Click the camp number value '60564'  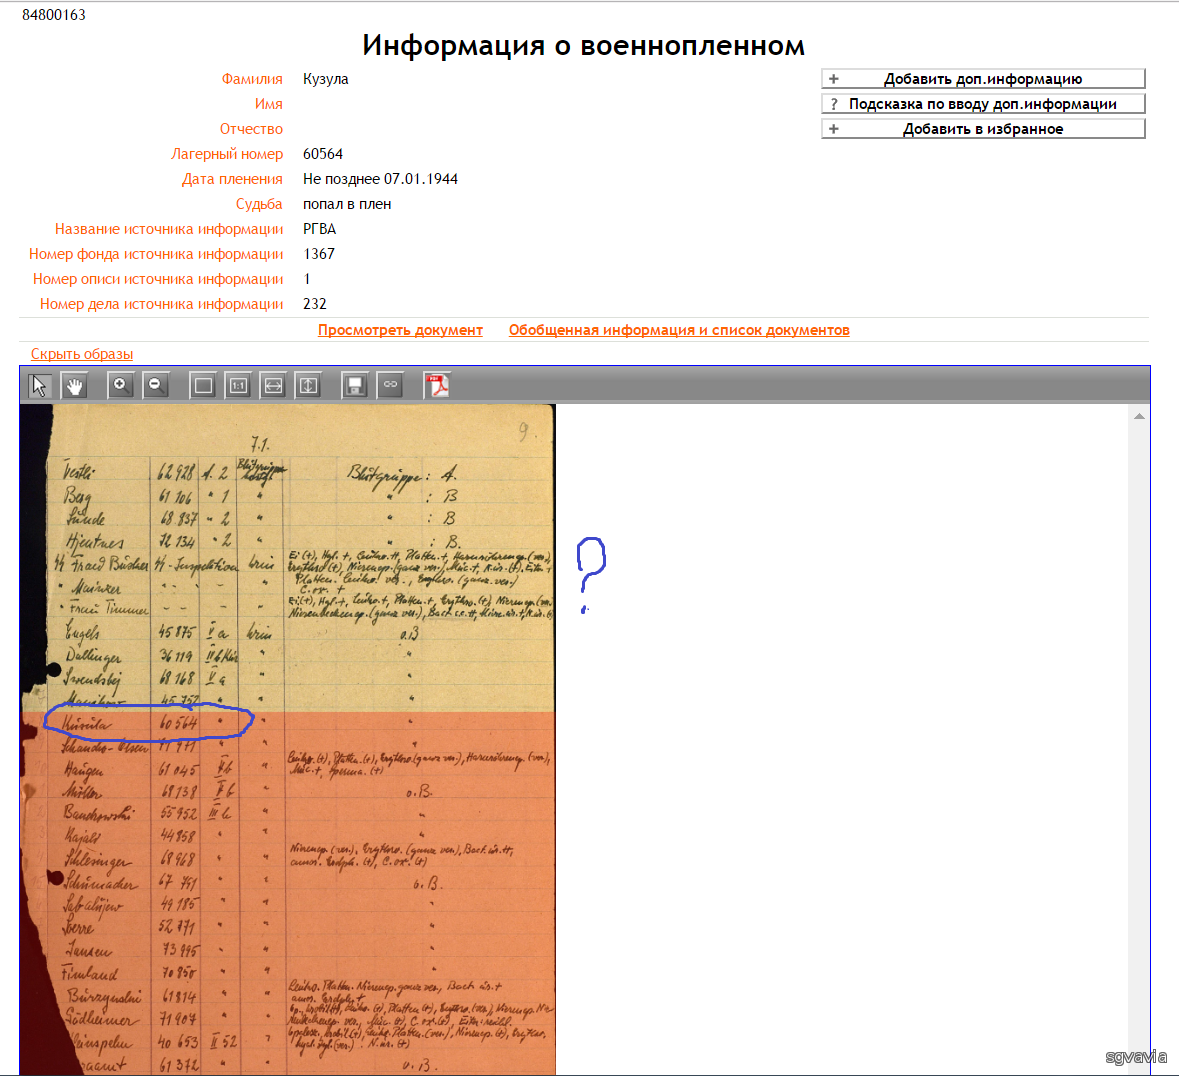323,154
